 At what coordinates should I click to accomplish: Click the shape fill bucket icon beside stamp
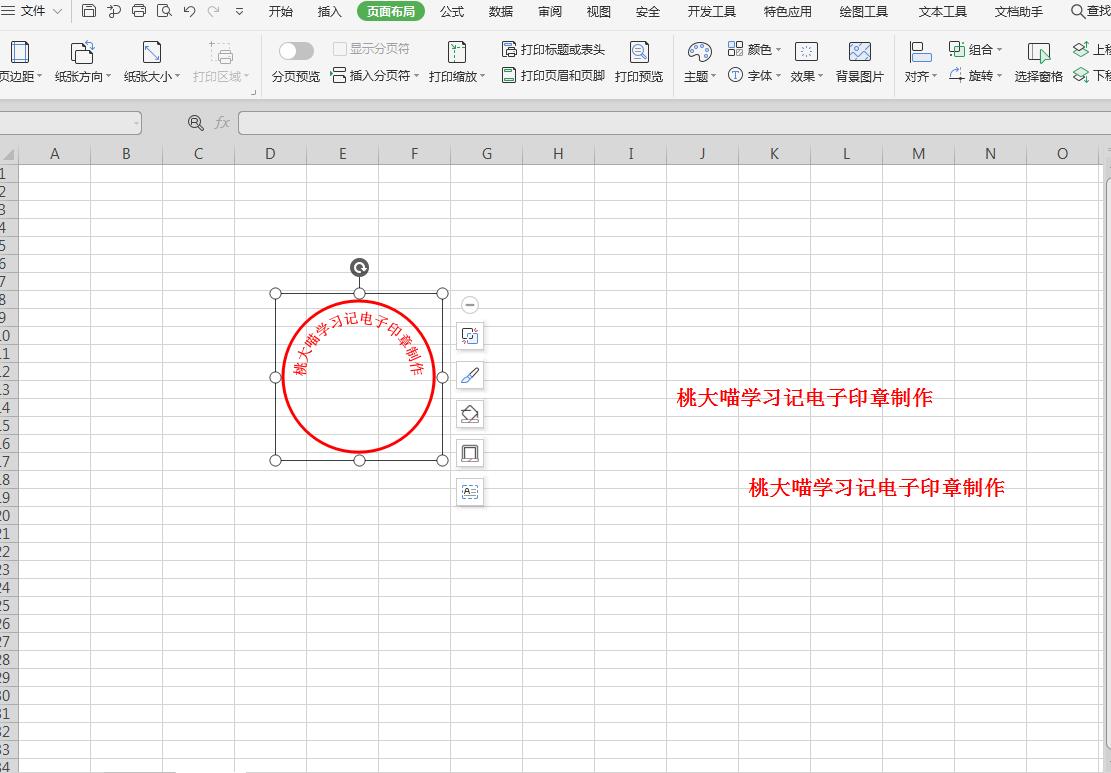click(470, 414)
